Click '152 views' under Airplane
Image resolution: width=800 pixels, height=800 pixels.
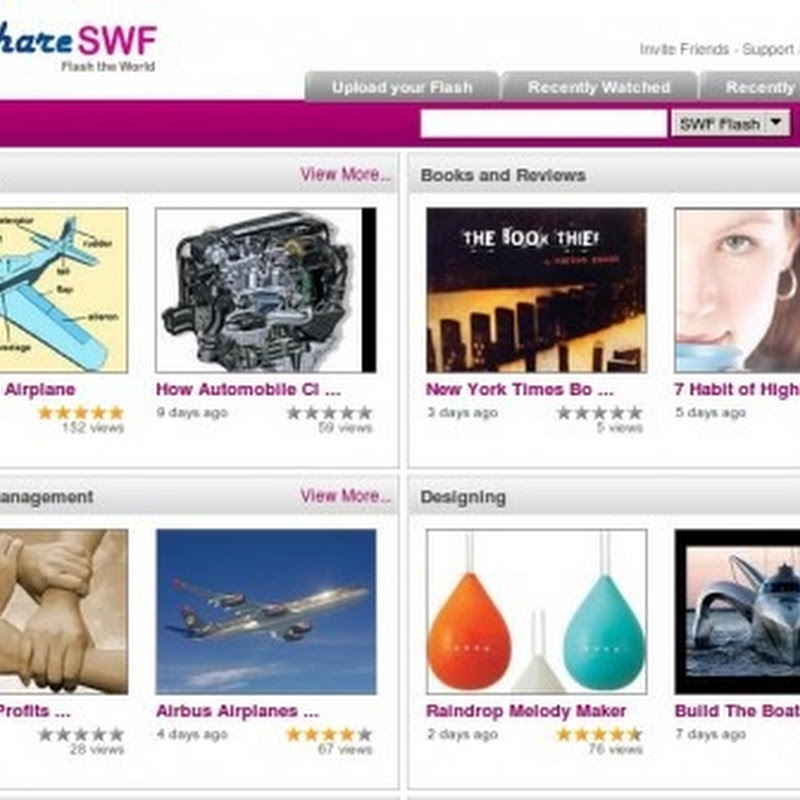[93, 428]
